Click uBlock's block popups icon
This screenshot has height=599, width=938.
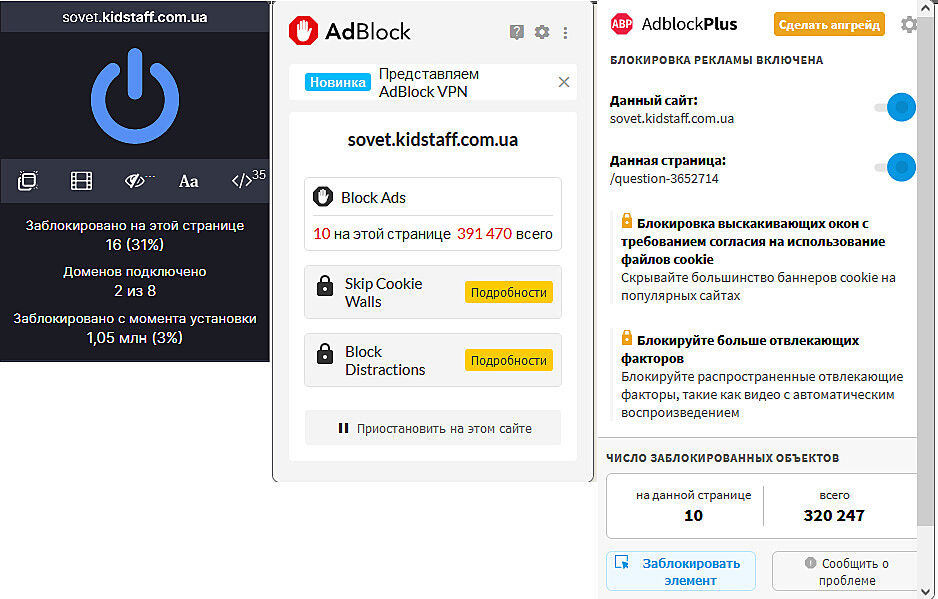click(x=28, y=181)
